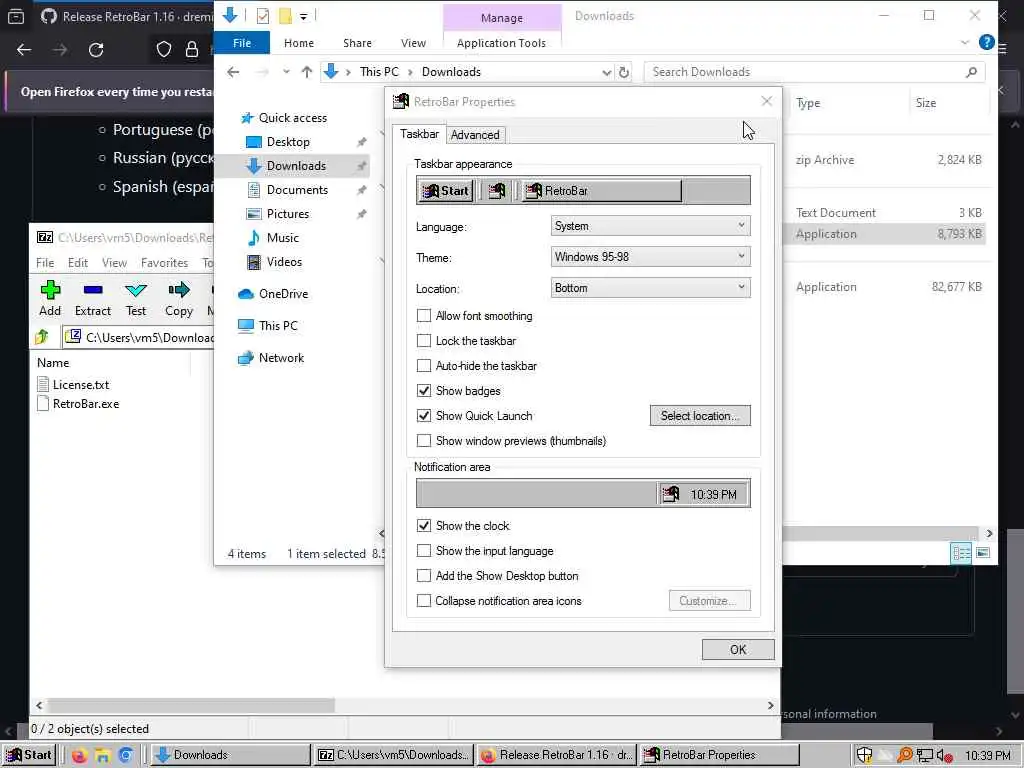1024x768 pixels.
Task: Open the Location dropdown
Action: 650,288
